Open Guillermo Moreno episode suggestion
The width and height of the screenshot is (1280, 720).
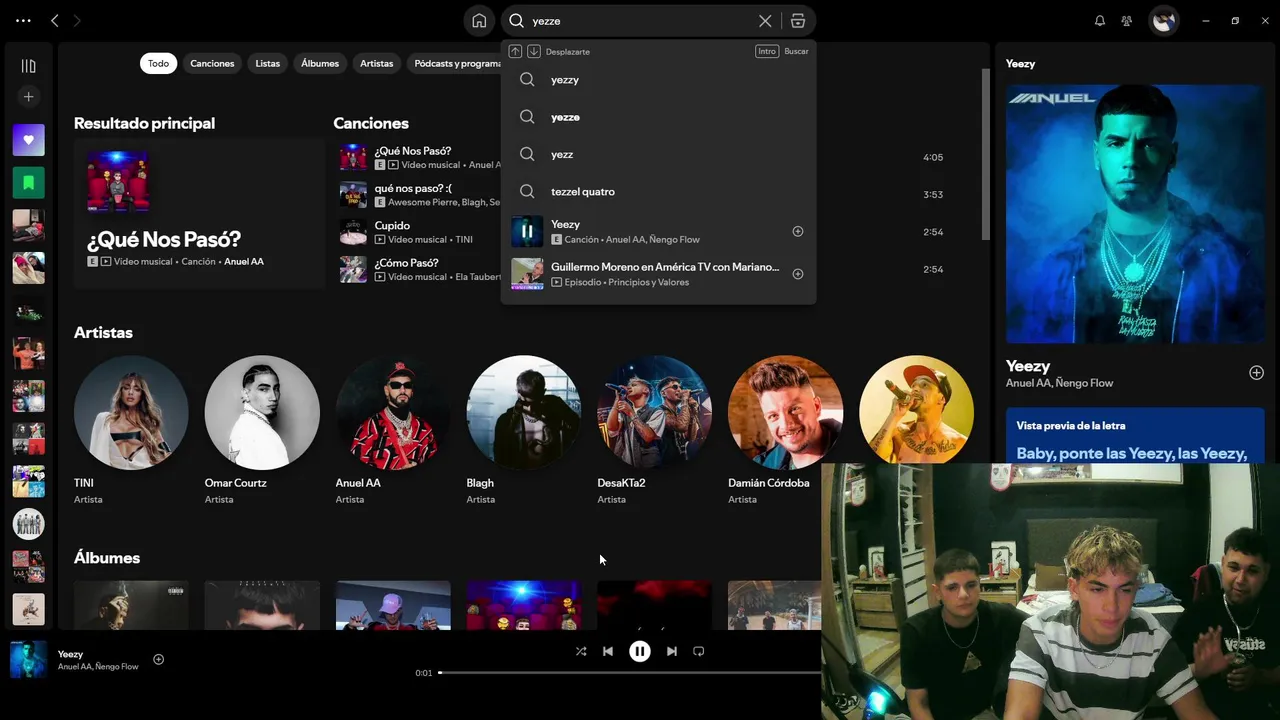pyautogui.click(x=658, y=274)
